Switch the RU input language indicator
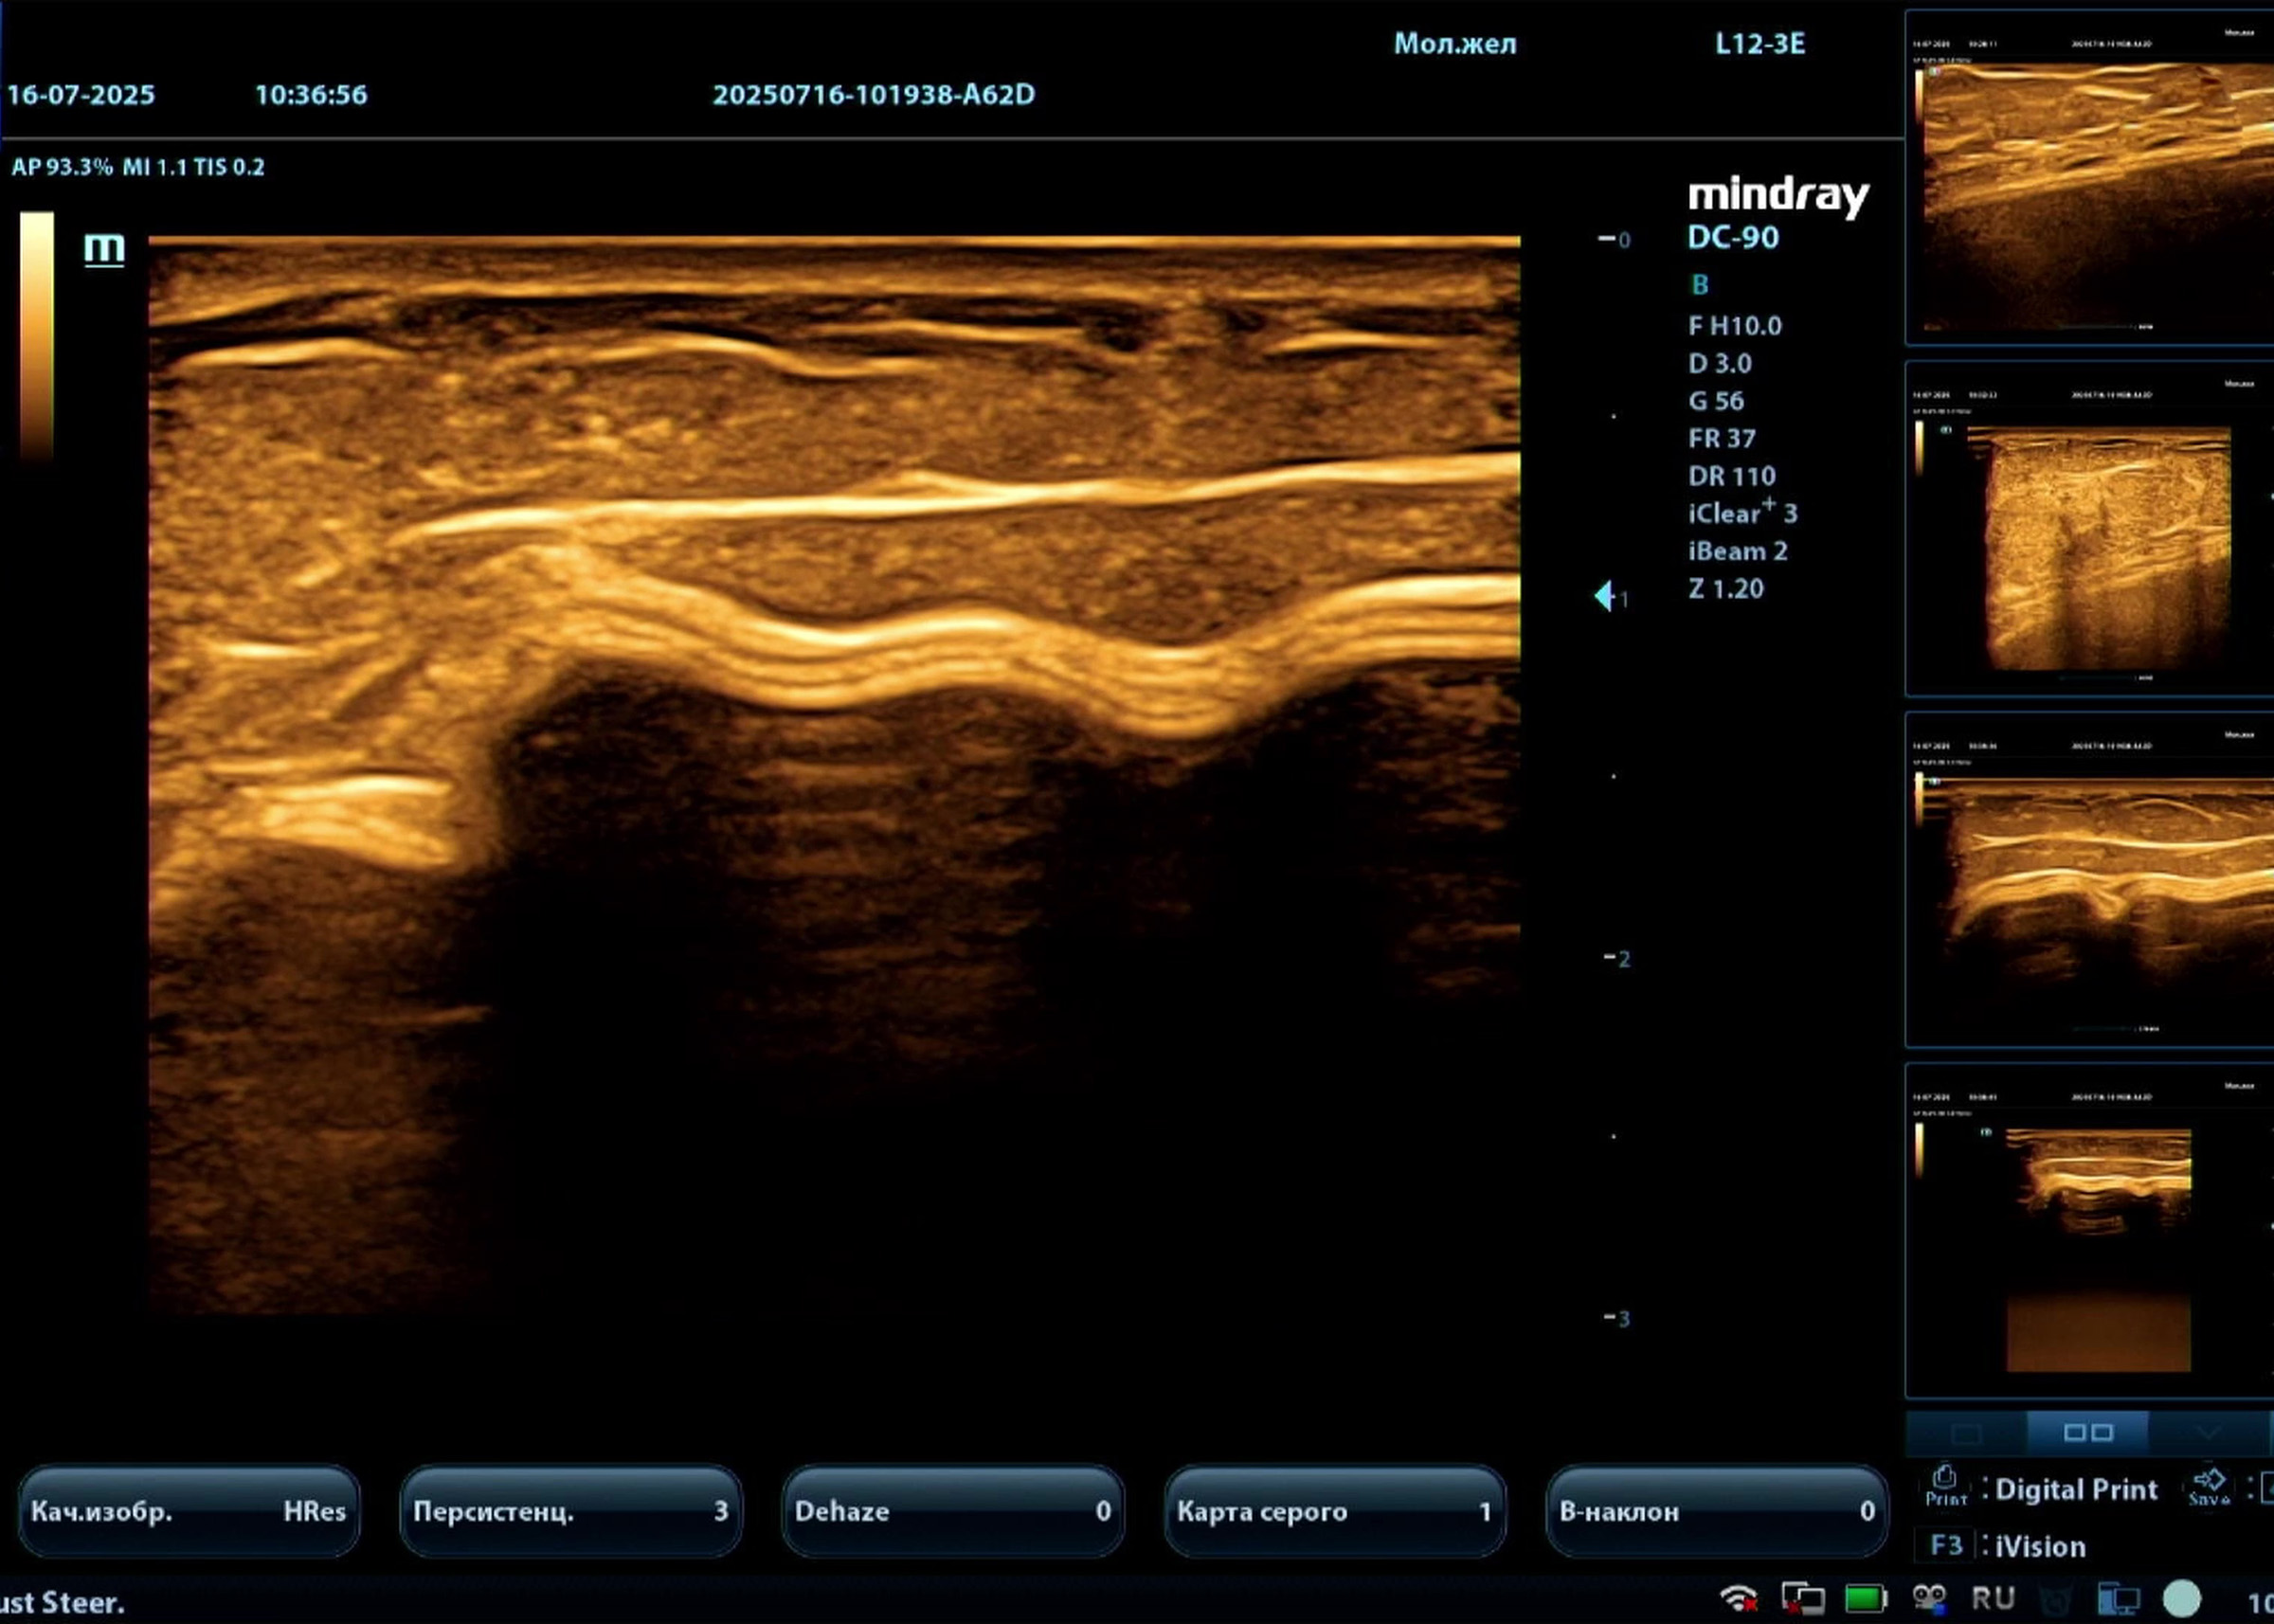The height and width of the screenshot is (1624, 2274). (1993, 1598)
